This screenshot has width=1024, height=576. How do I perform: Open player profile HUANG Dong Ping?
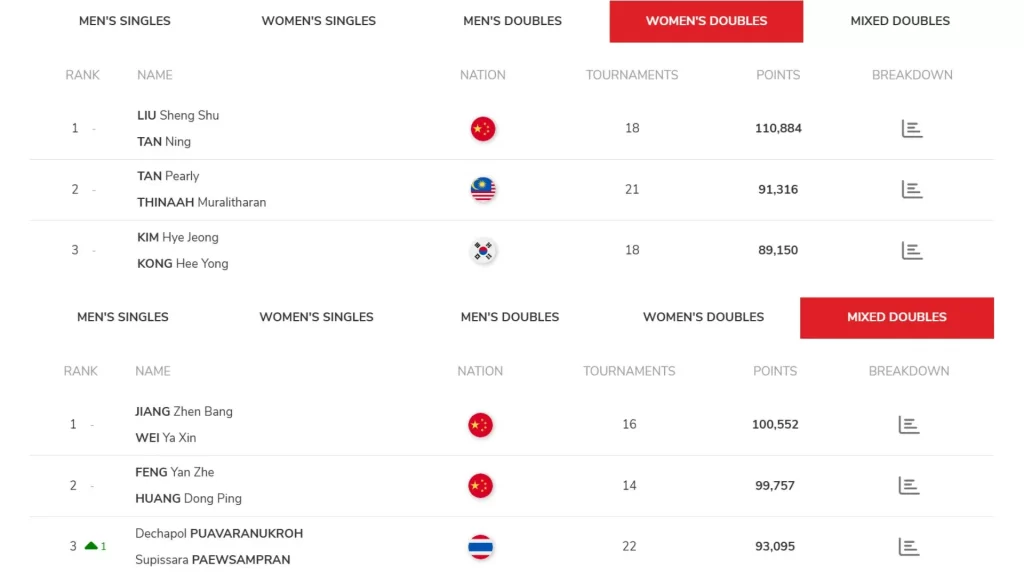point(188,498)
